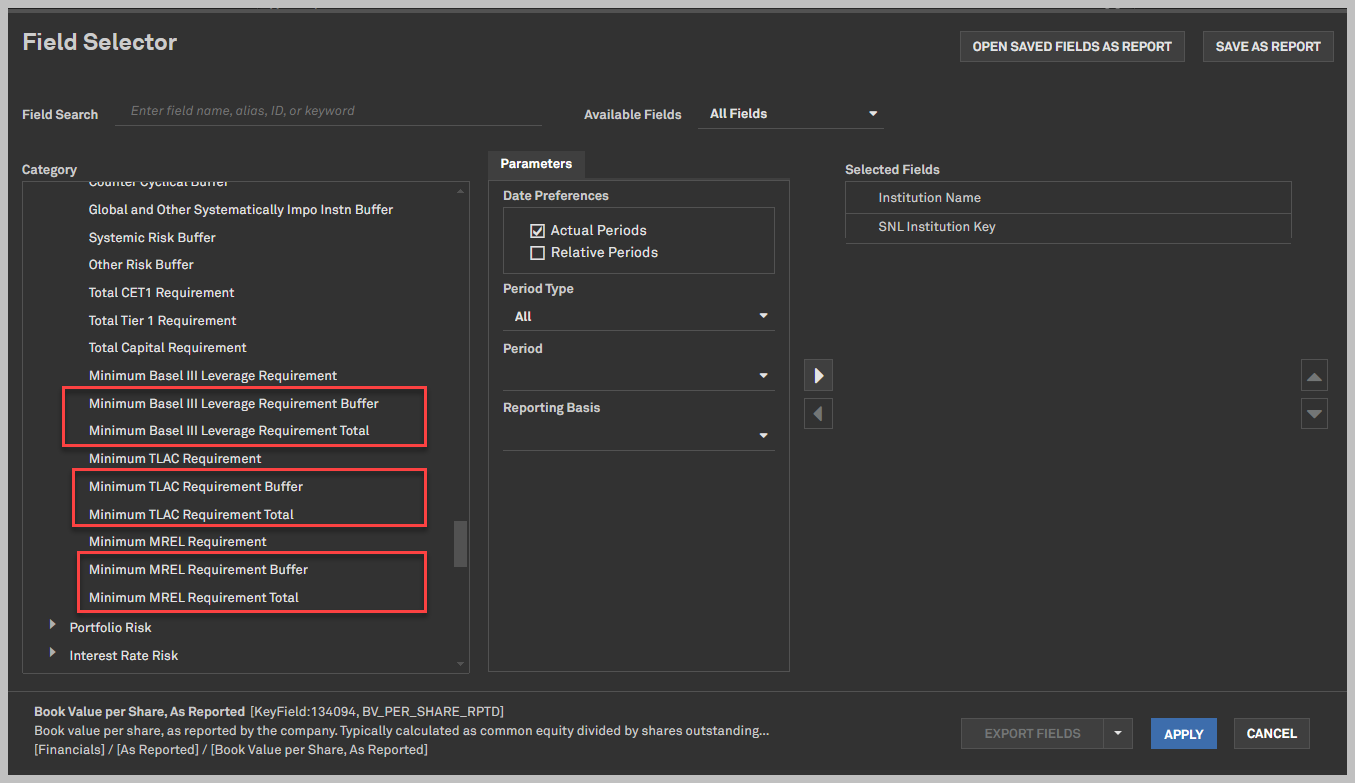Click the Apply button

1183,734
